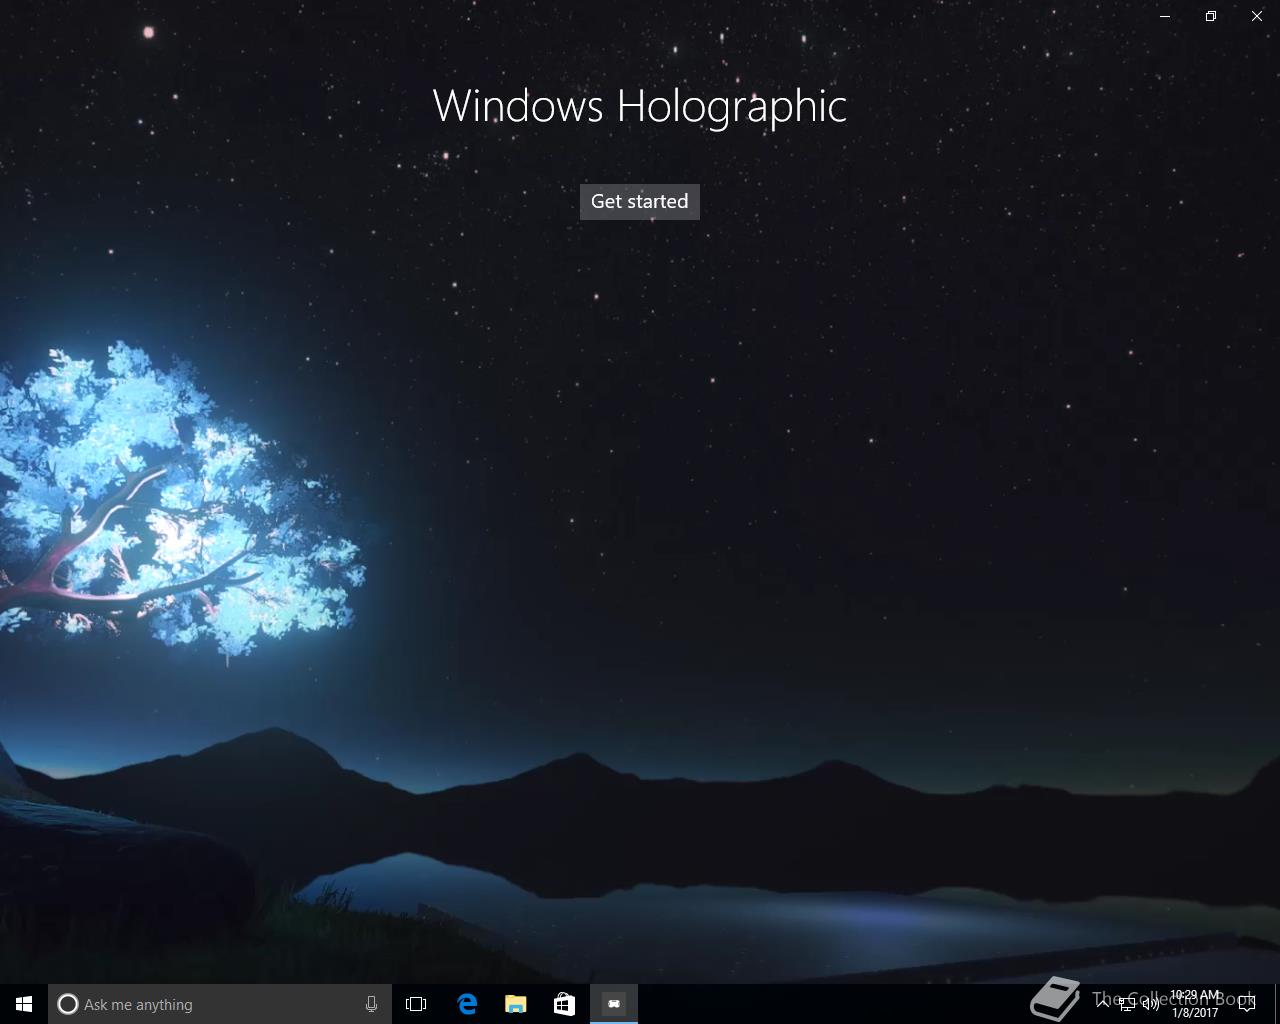
Task: Open the Action Center notifications icon
Action: coord(1247,1004)
